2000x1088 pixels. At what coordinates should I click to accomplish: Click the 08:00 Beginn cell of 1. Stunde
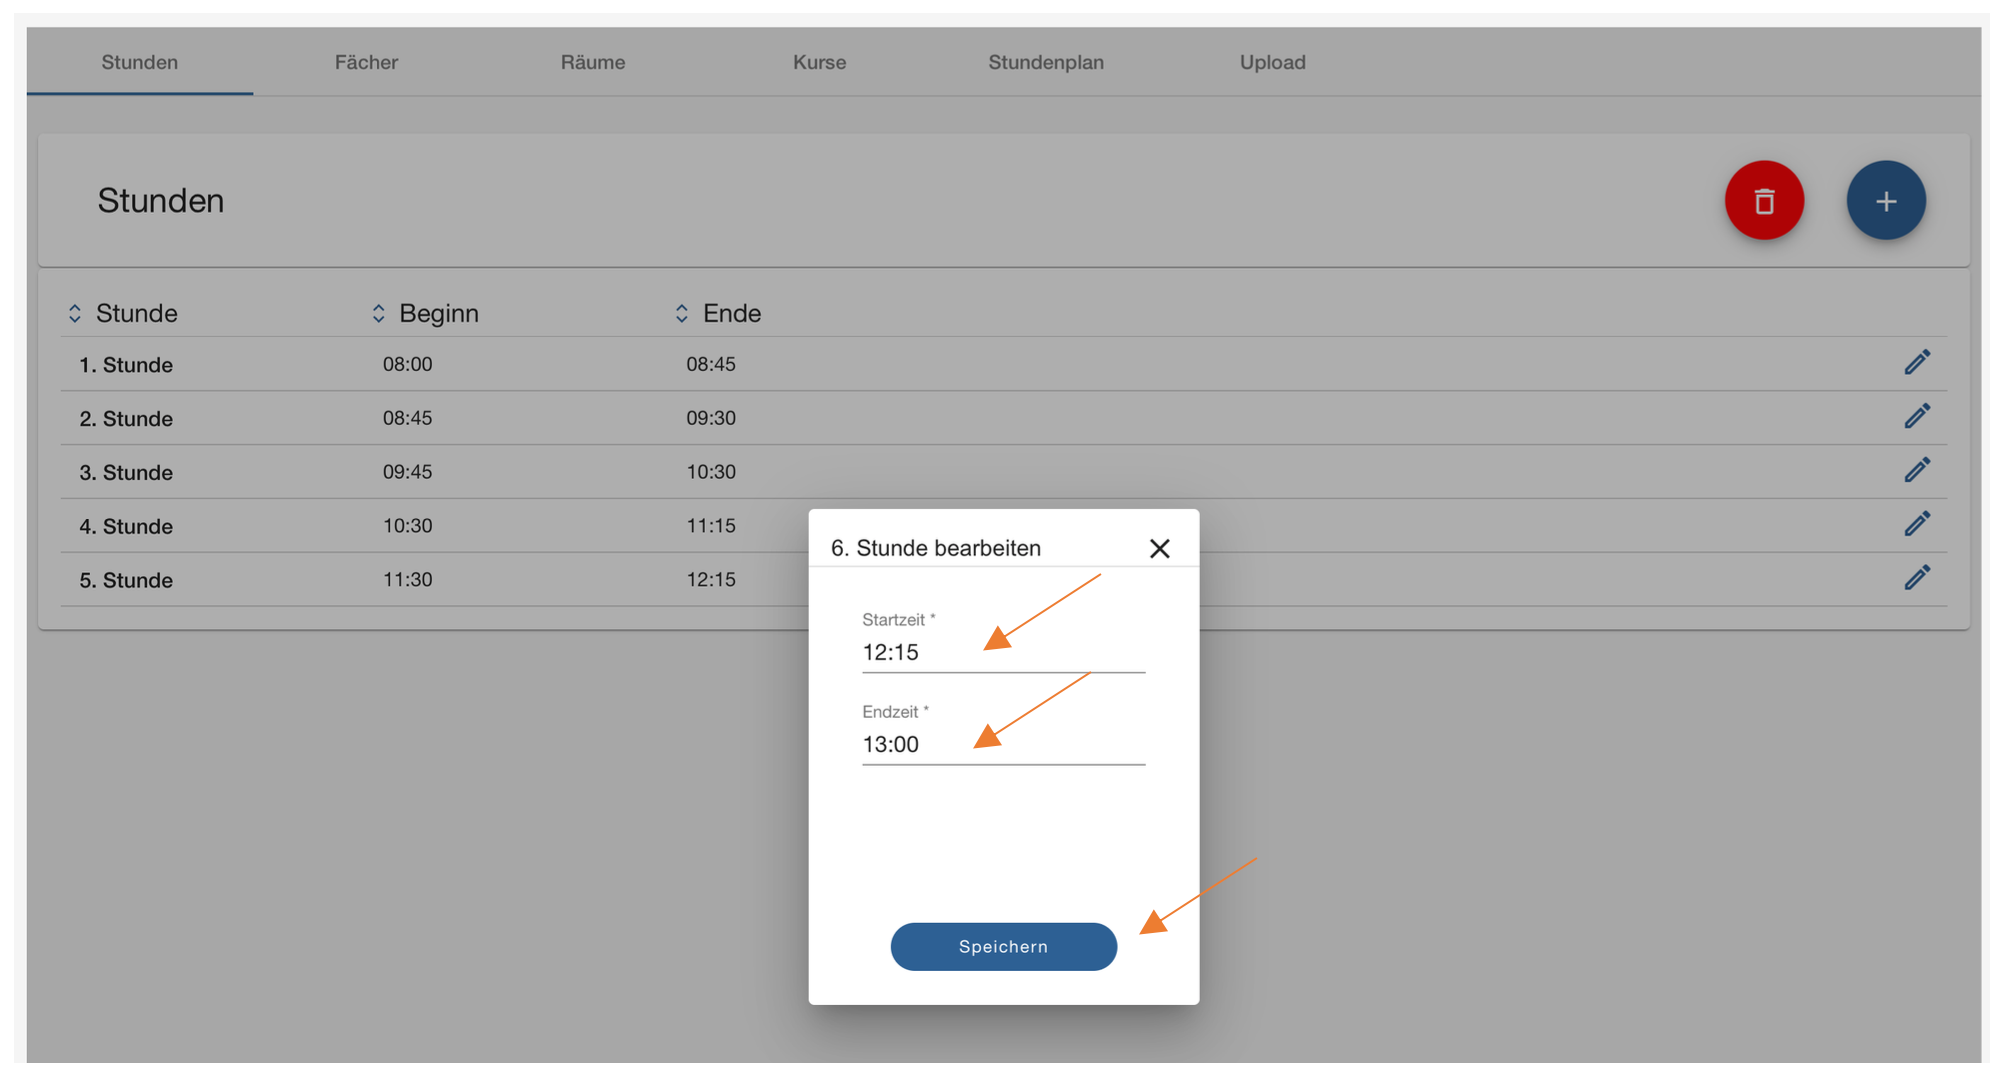click(407, 364)
